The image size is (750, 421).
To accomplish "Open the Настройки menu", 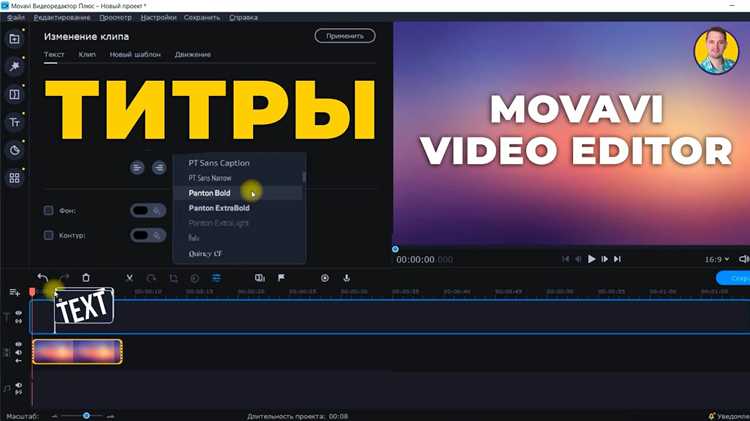I will 158,18.
